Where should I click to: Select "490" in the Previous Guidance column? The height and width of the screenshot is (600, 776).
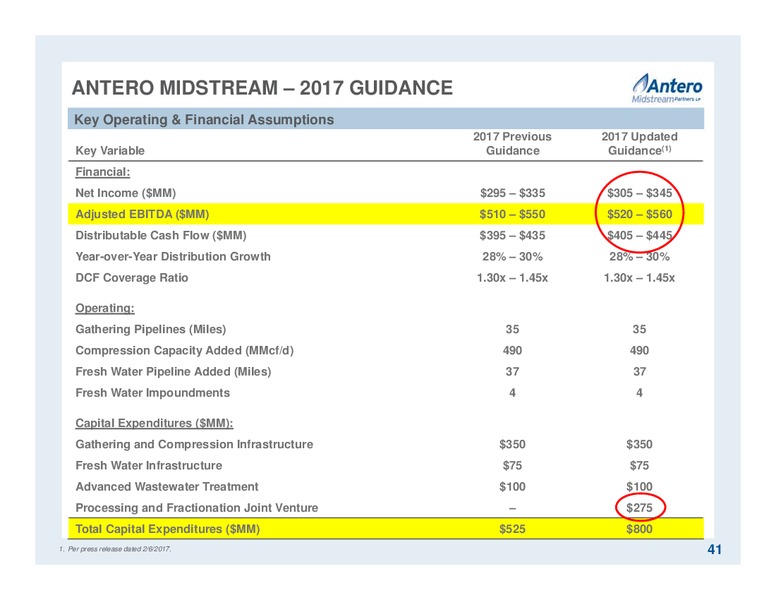pos(512,350)
